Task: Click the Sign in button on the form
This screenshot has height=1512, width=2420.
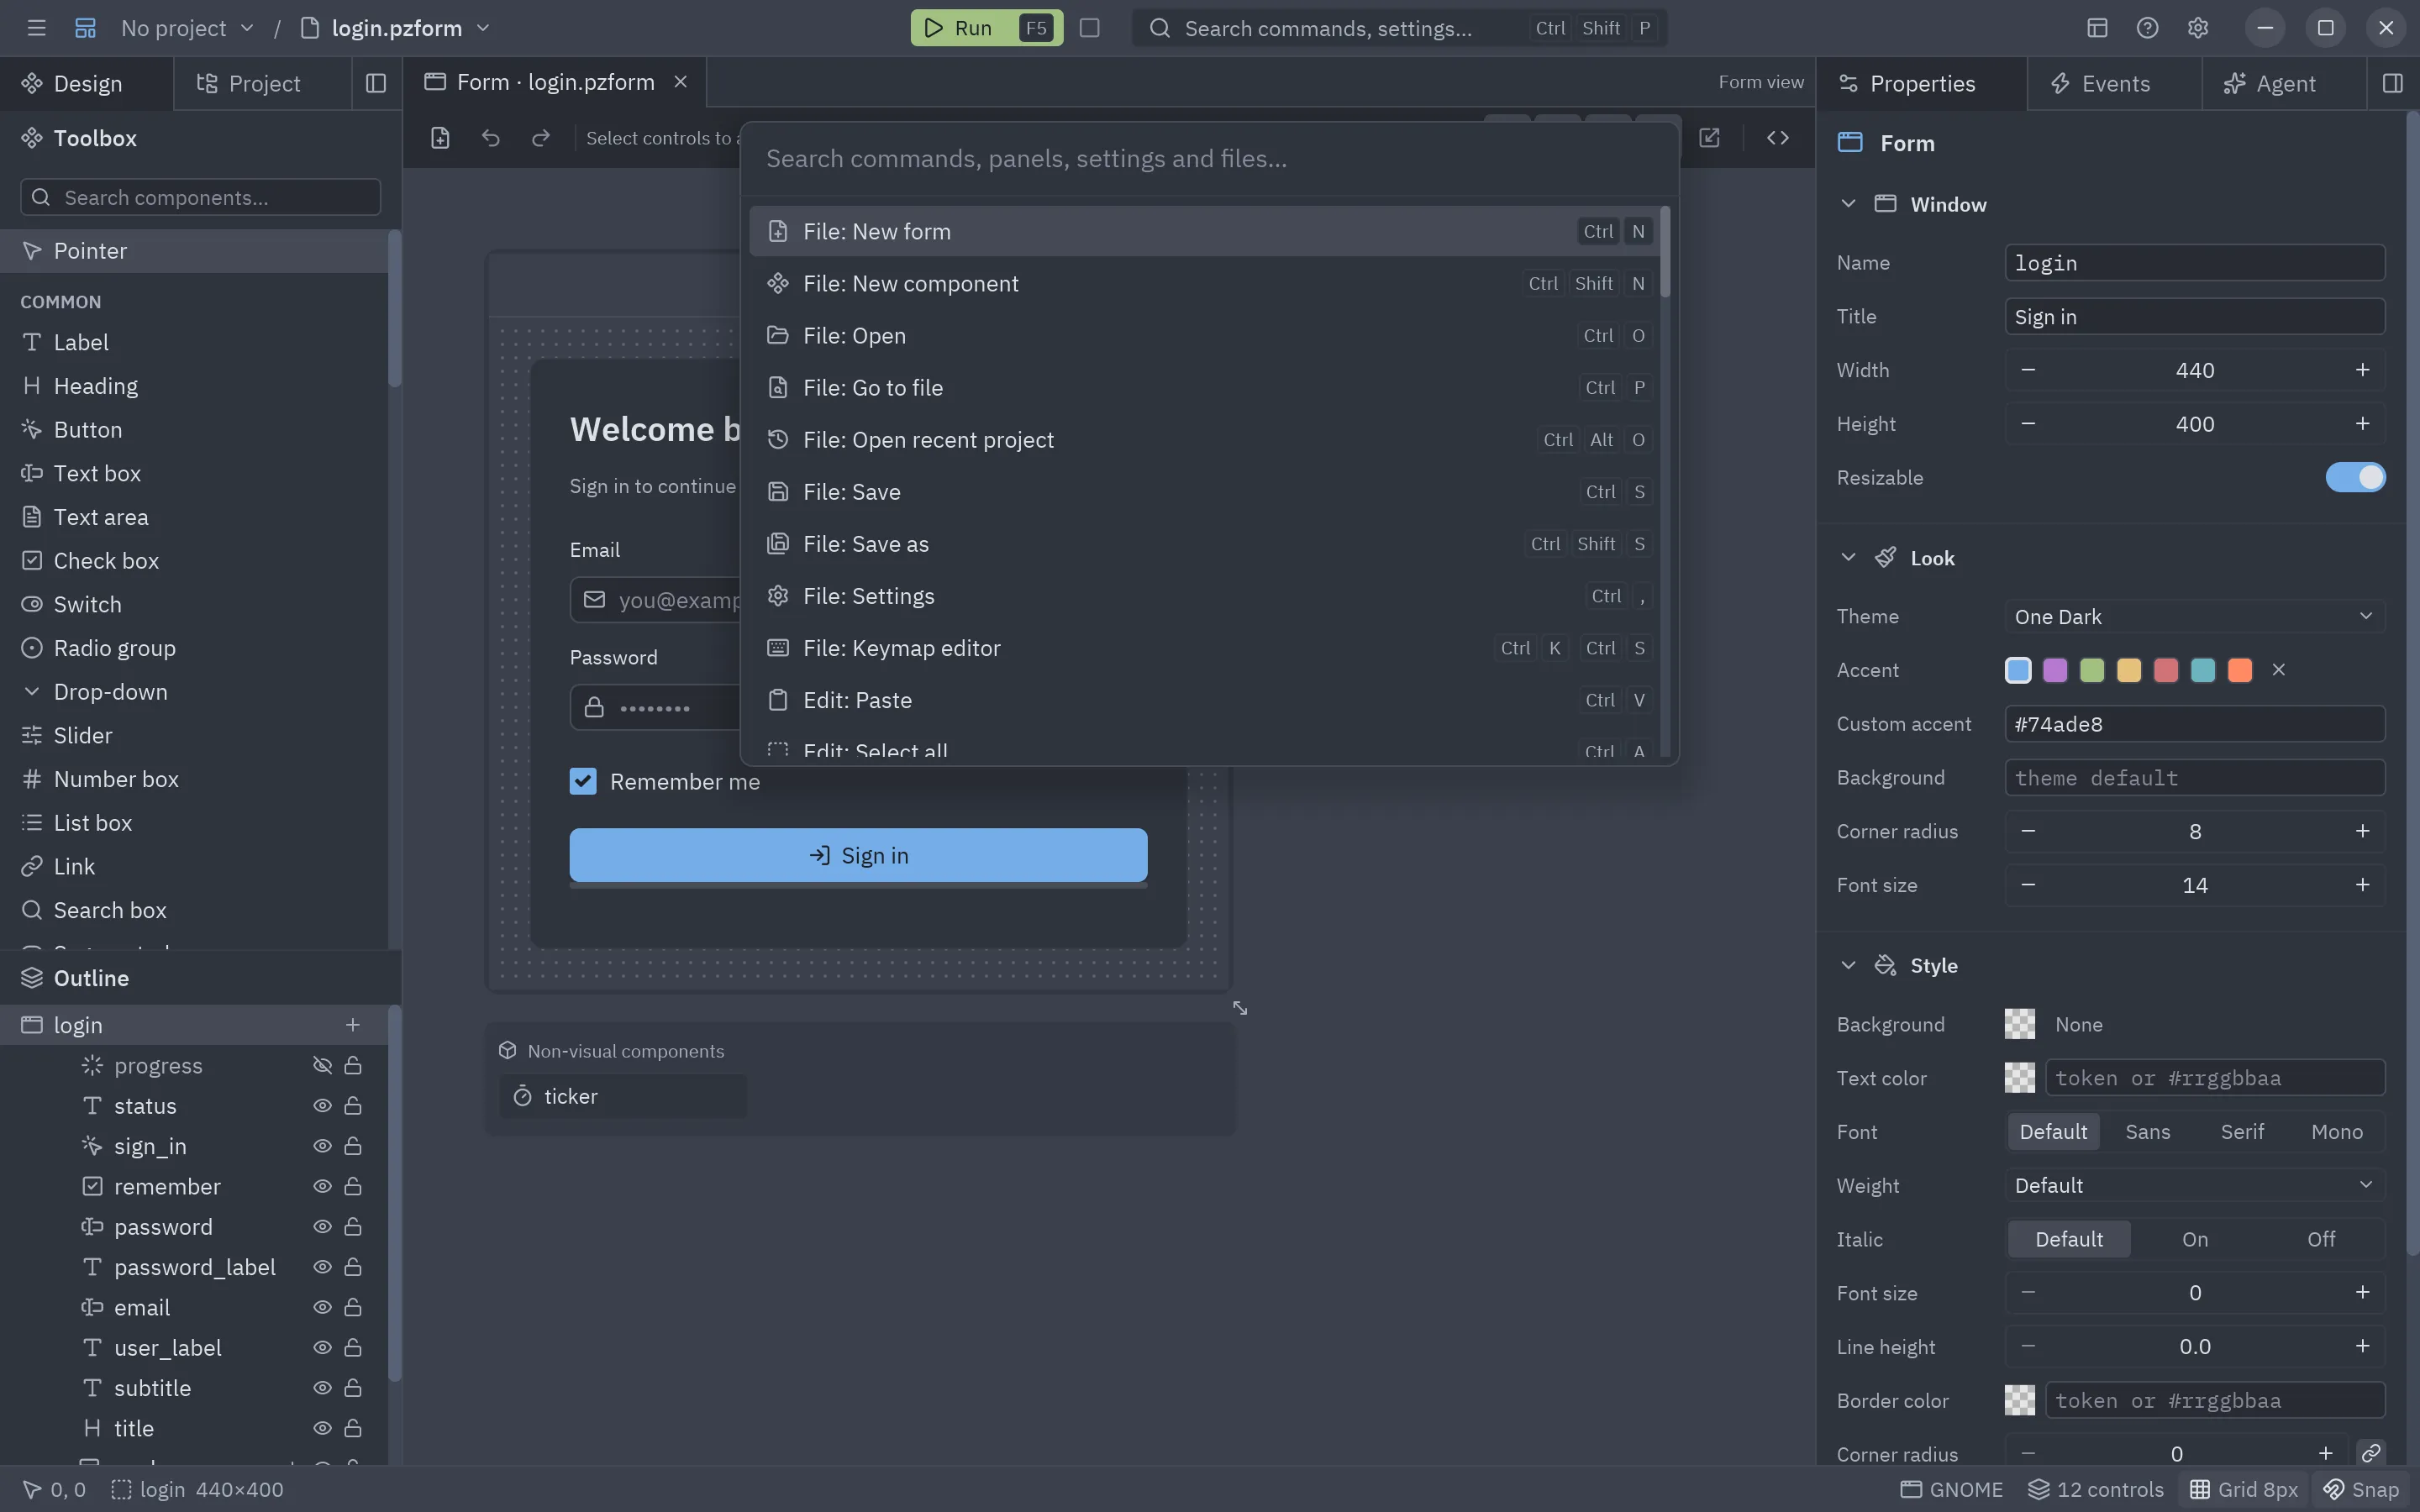Action: tap(858, 855)
